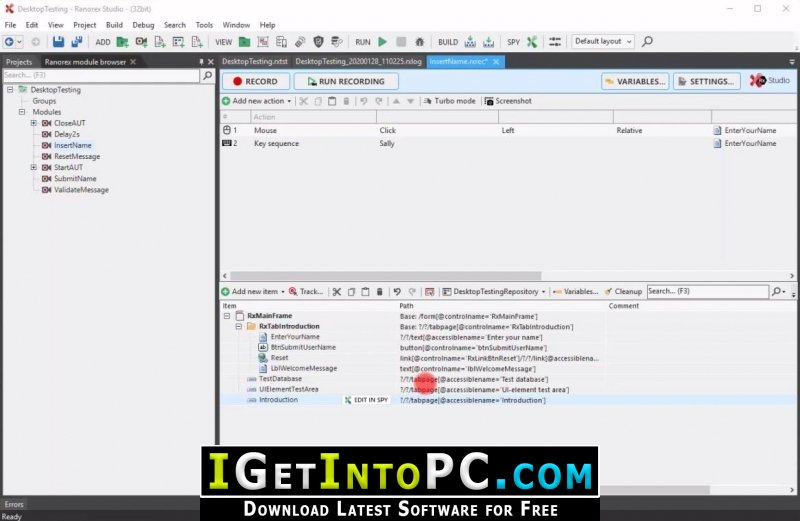Click the shield icon in View toolbar
Image resolution: width=800 pixels, height=521 pixels.
(x=318, y=42)
